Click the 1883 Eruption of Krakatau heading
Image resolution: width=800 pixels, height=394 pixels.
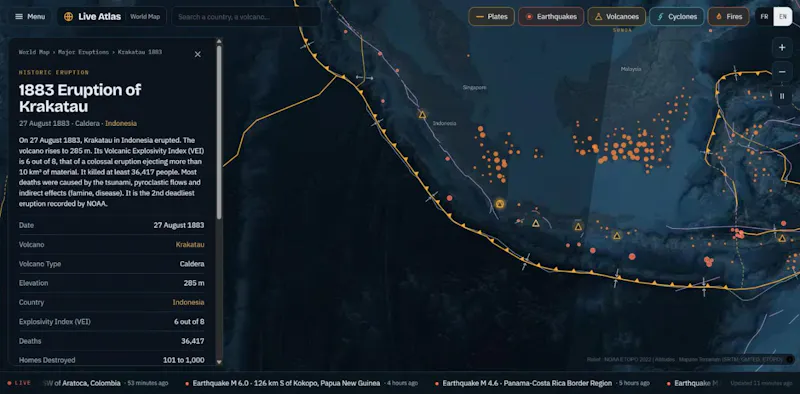[80, 98]
